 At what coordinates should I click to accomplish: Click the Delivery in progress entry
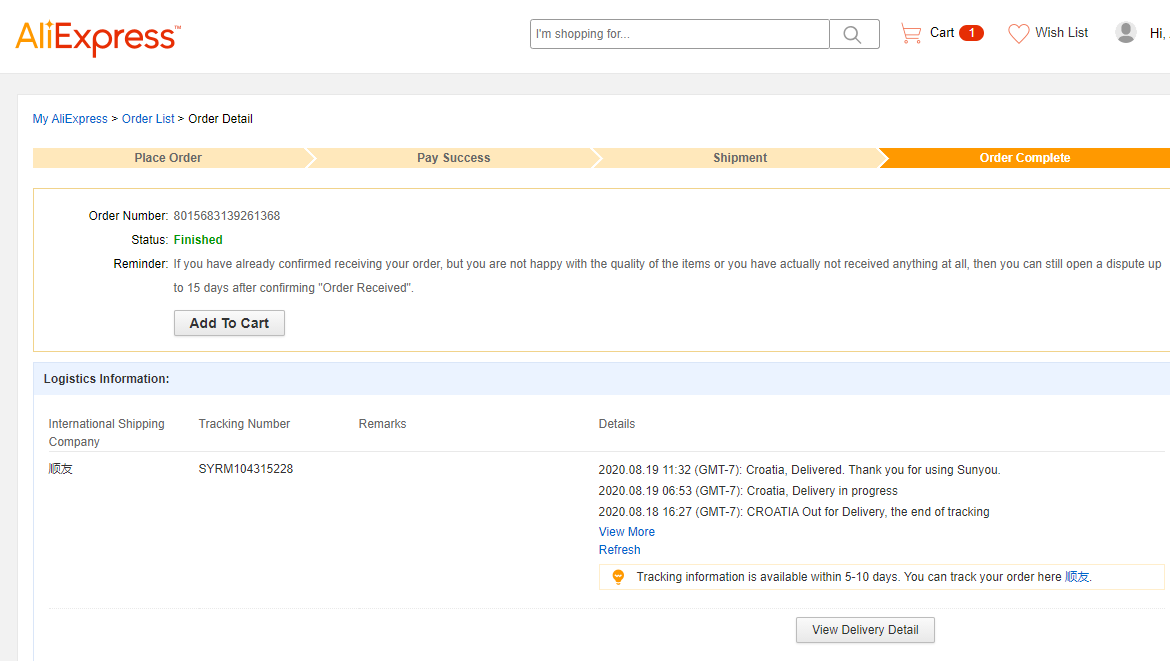[748, 491]
